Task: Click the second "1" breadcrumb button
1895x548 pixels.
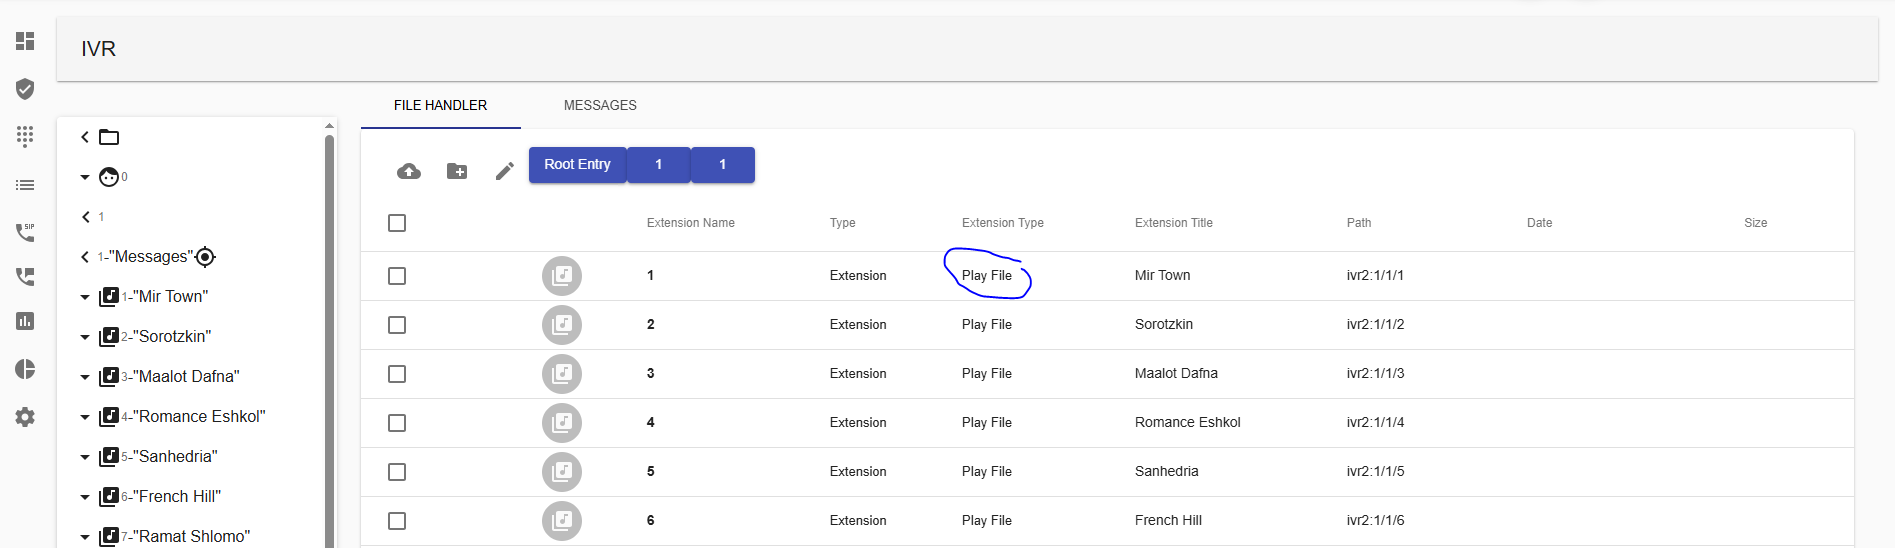Action: [722, 164]
